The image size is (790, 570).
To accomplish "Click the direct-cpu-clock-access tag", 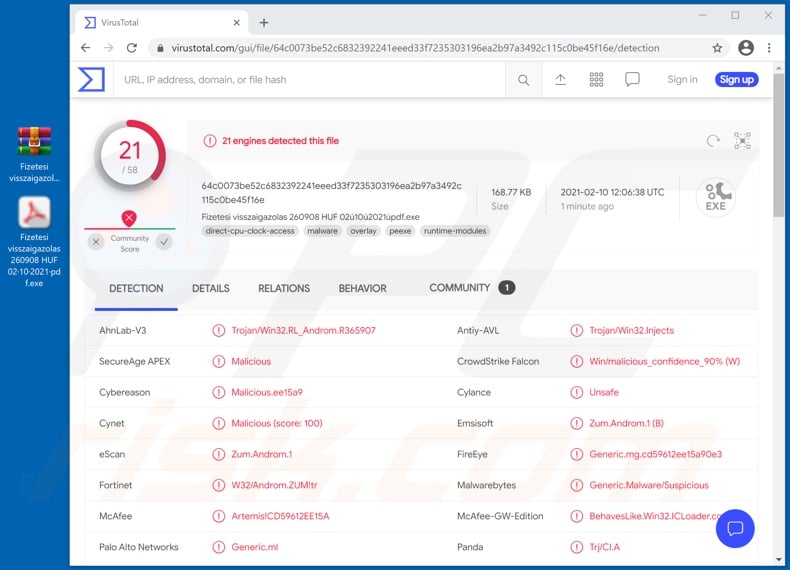I will (x=250, y=231).
